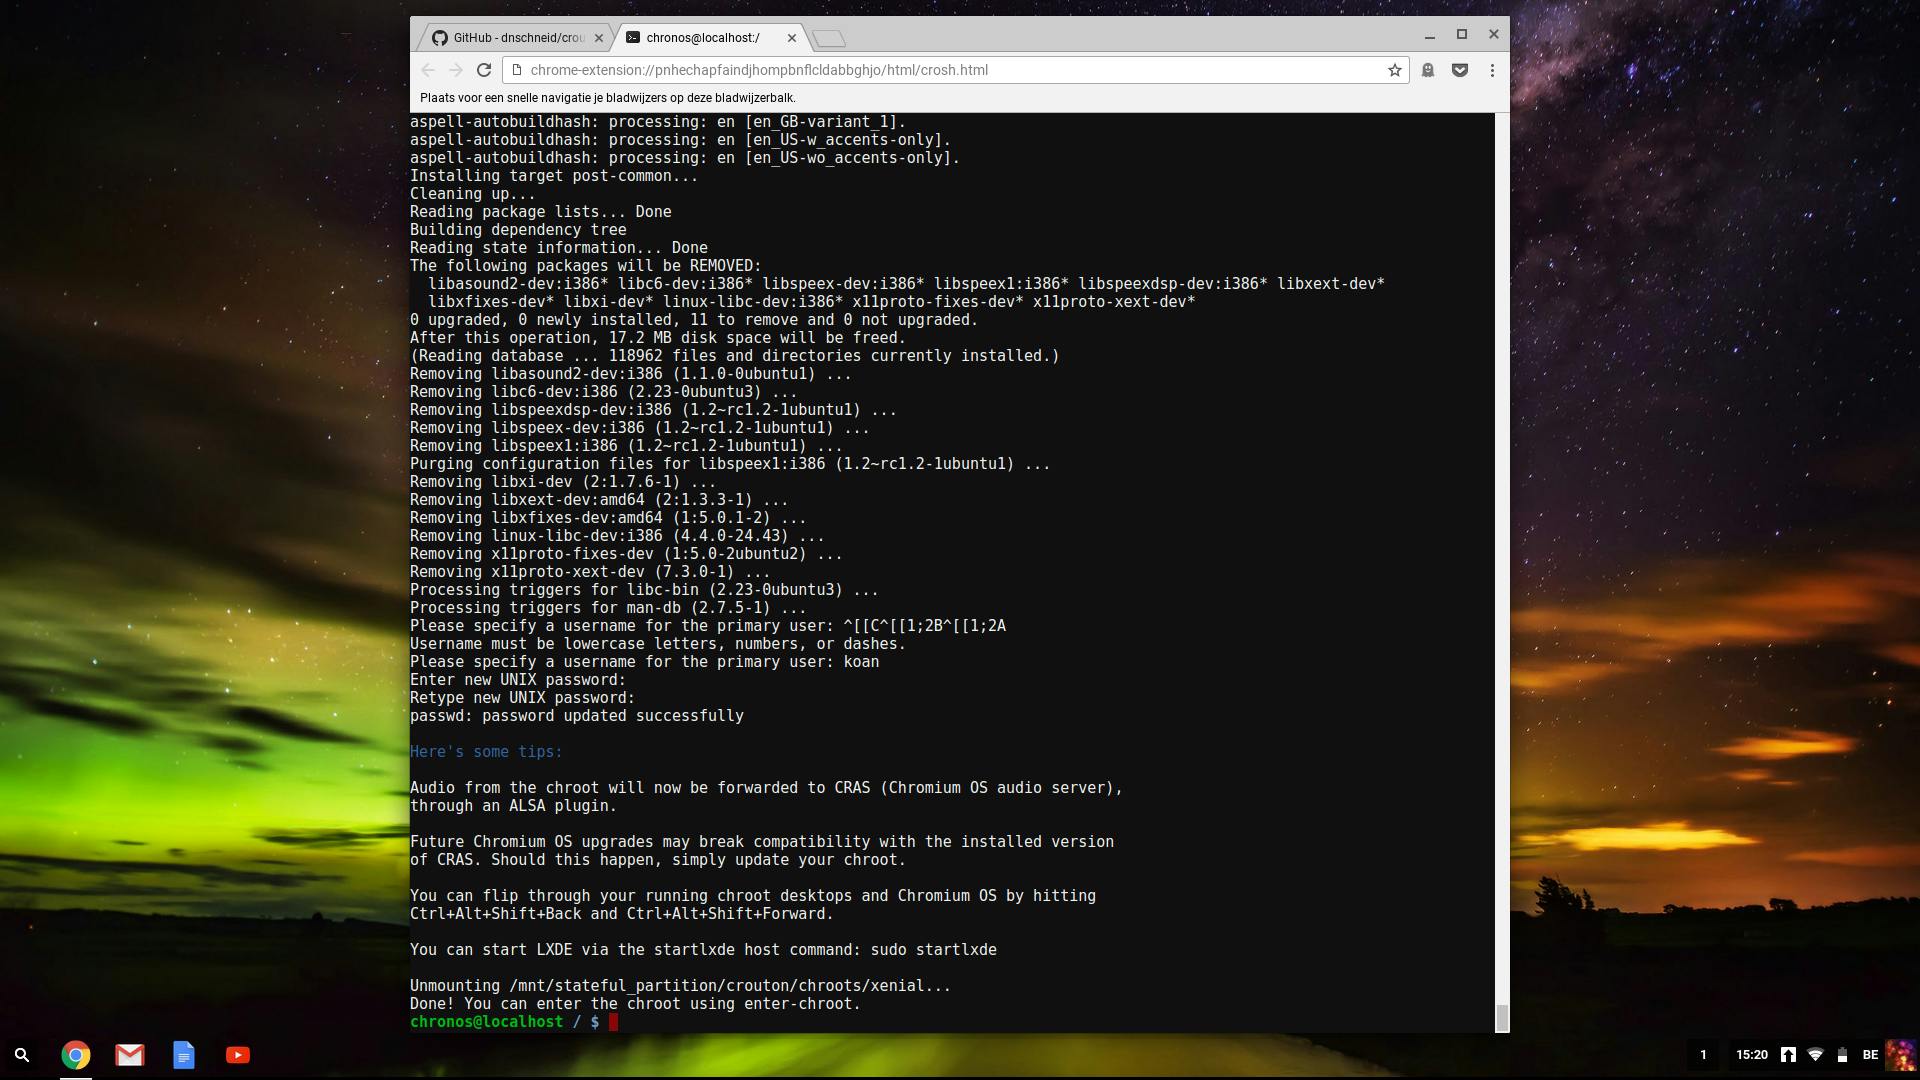Go back using the back arrow

click(428, 70)
